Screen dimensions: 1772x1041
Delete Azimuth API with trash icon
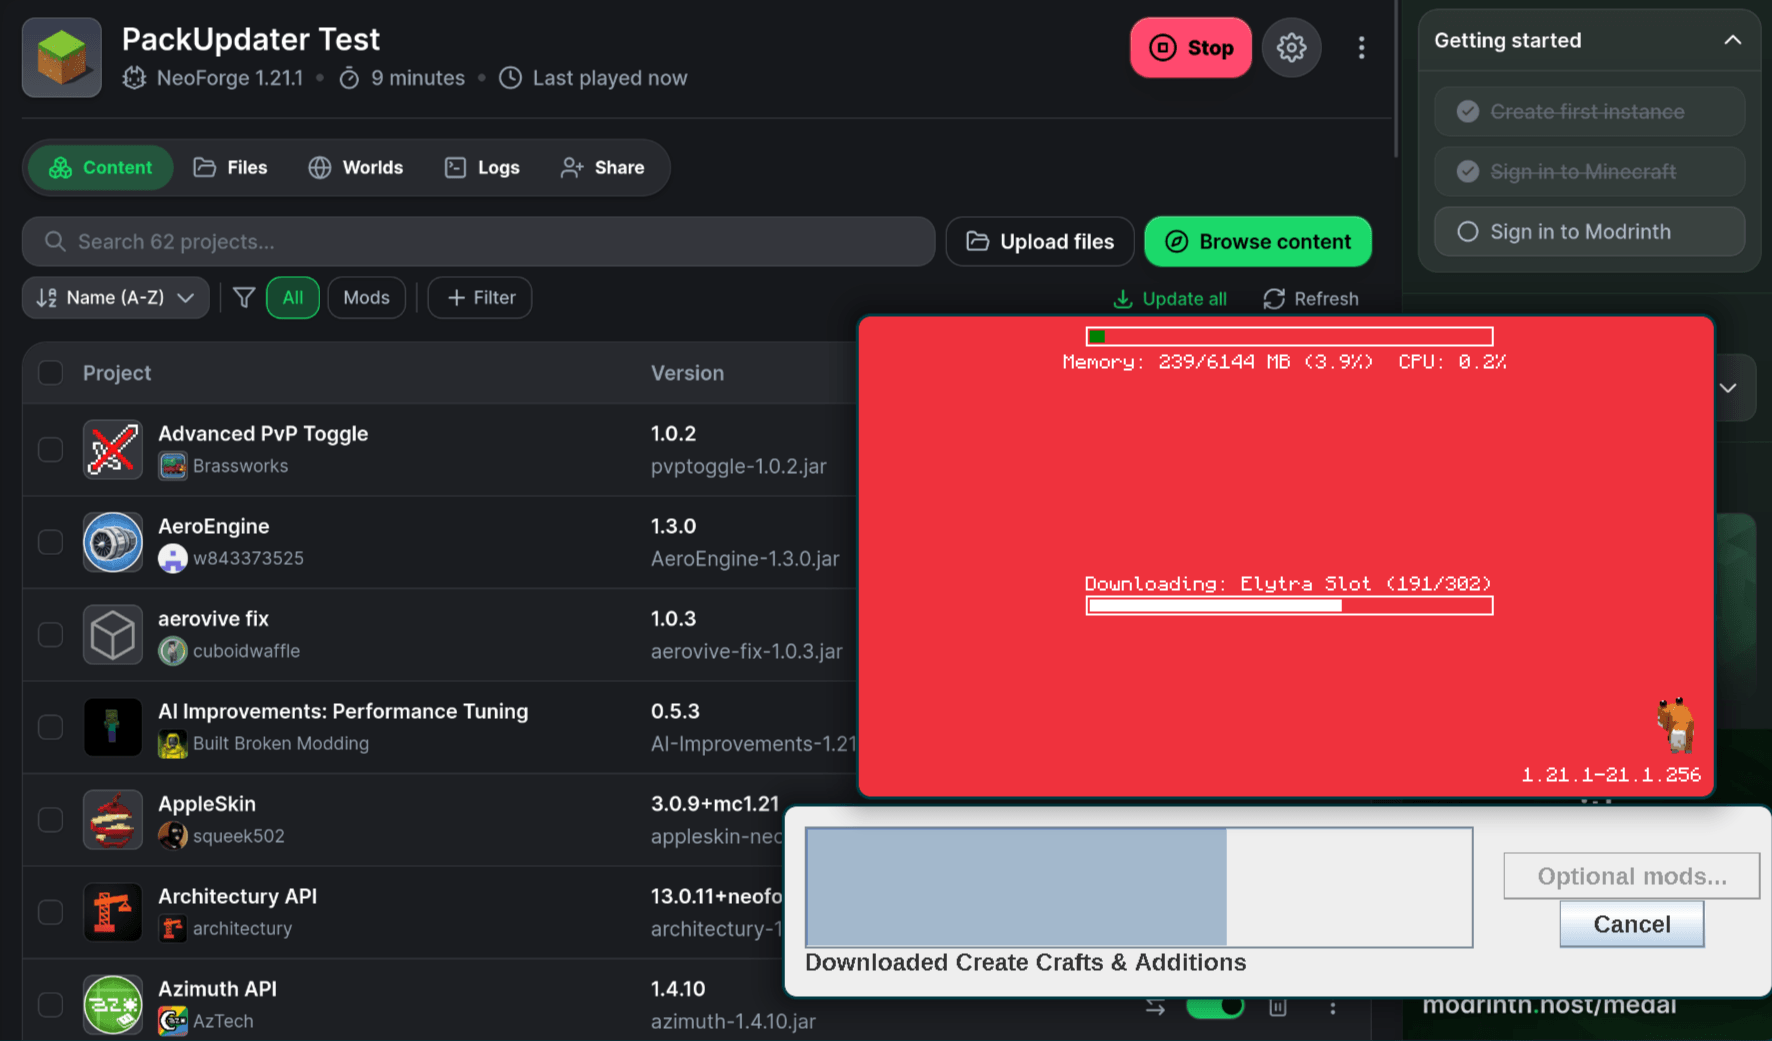(1277, 1007)
